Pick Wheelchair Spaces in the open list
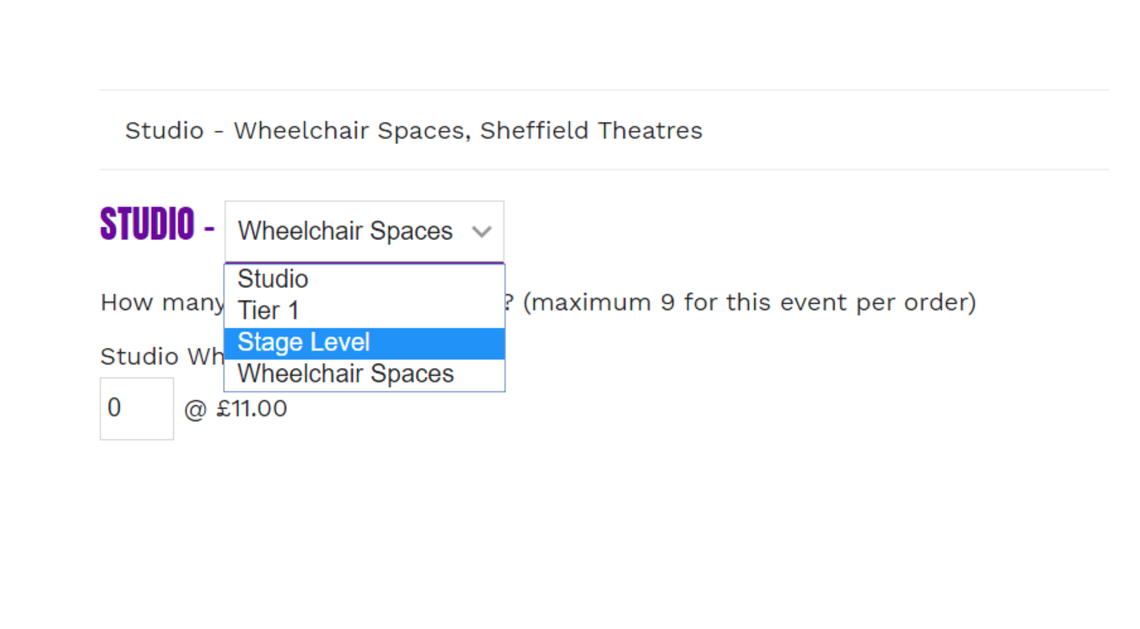 click(x=364, y=374)
